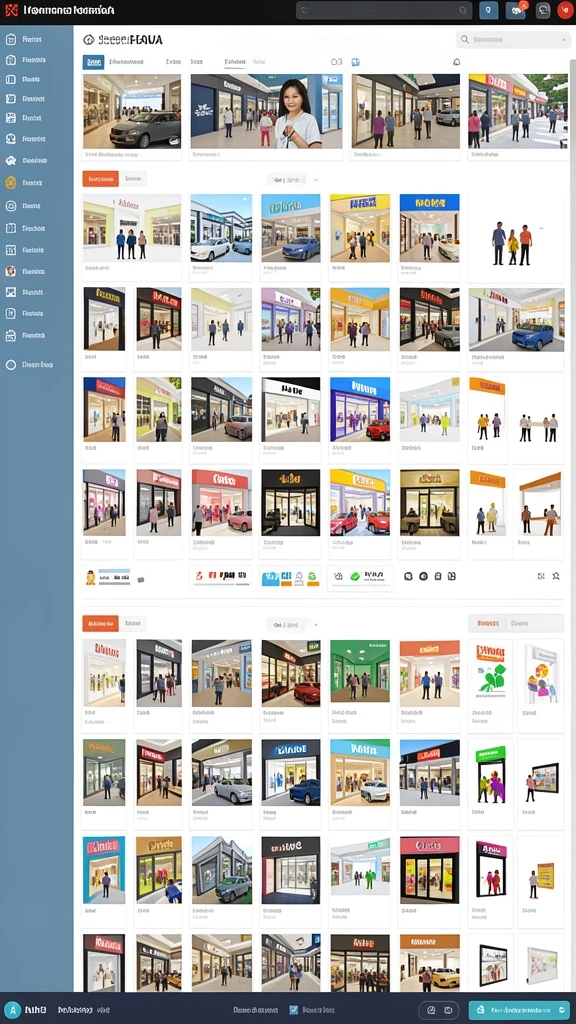Open featured image of woman in white shirt
Image resolution: width=576 pixels, height=1024 pixels.
point(266,112)
